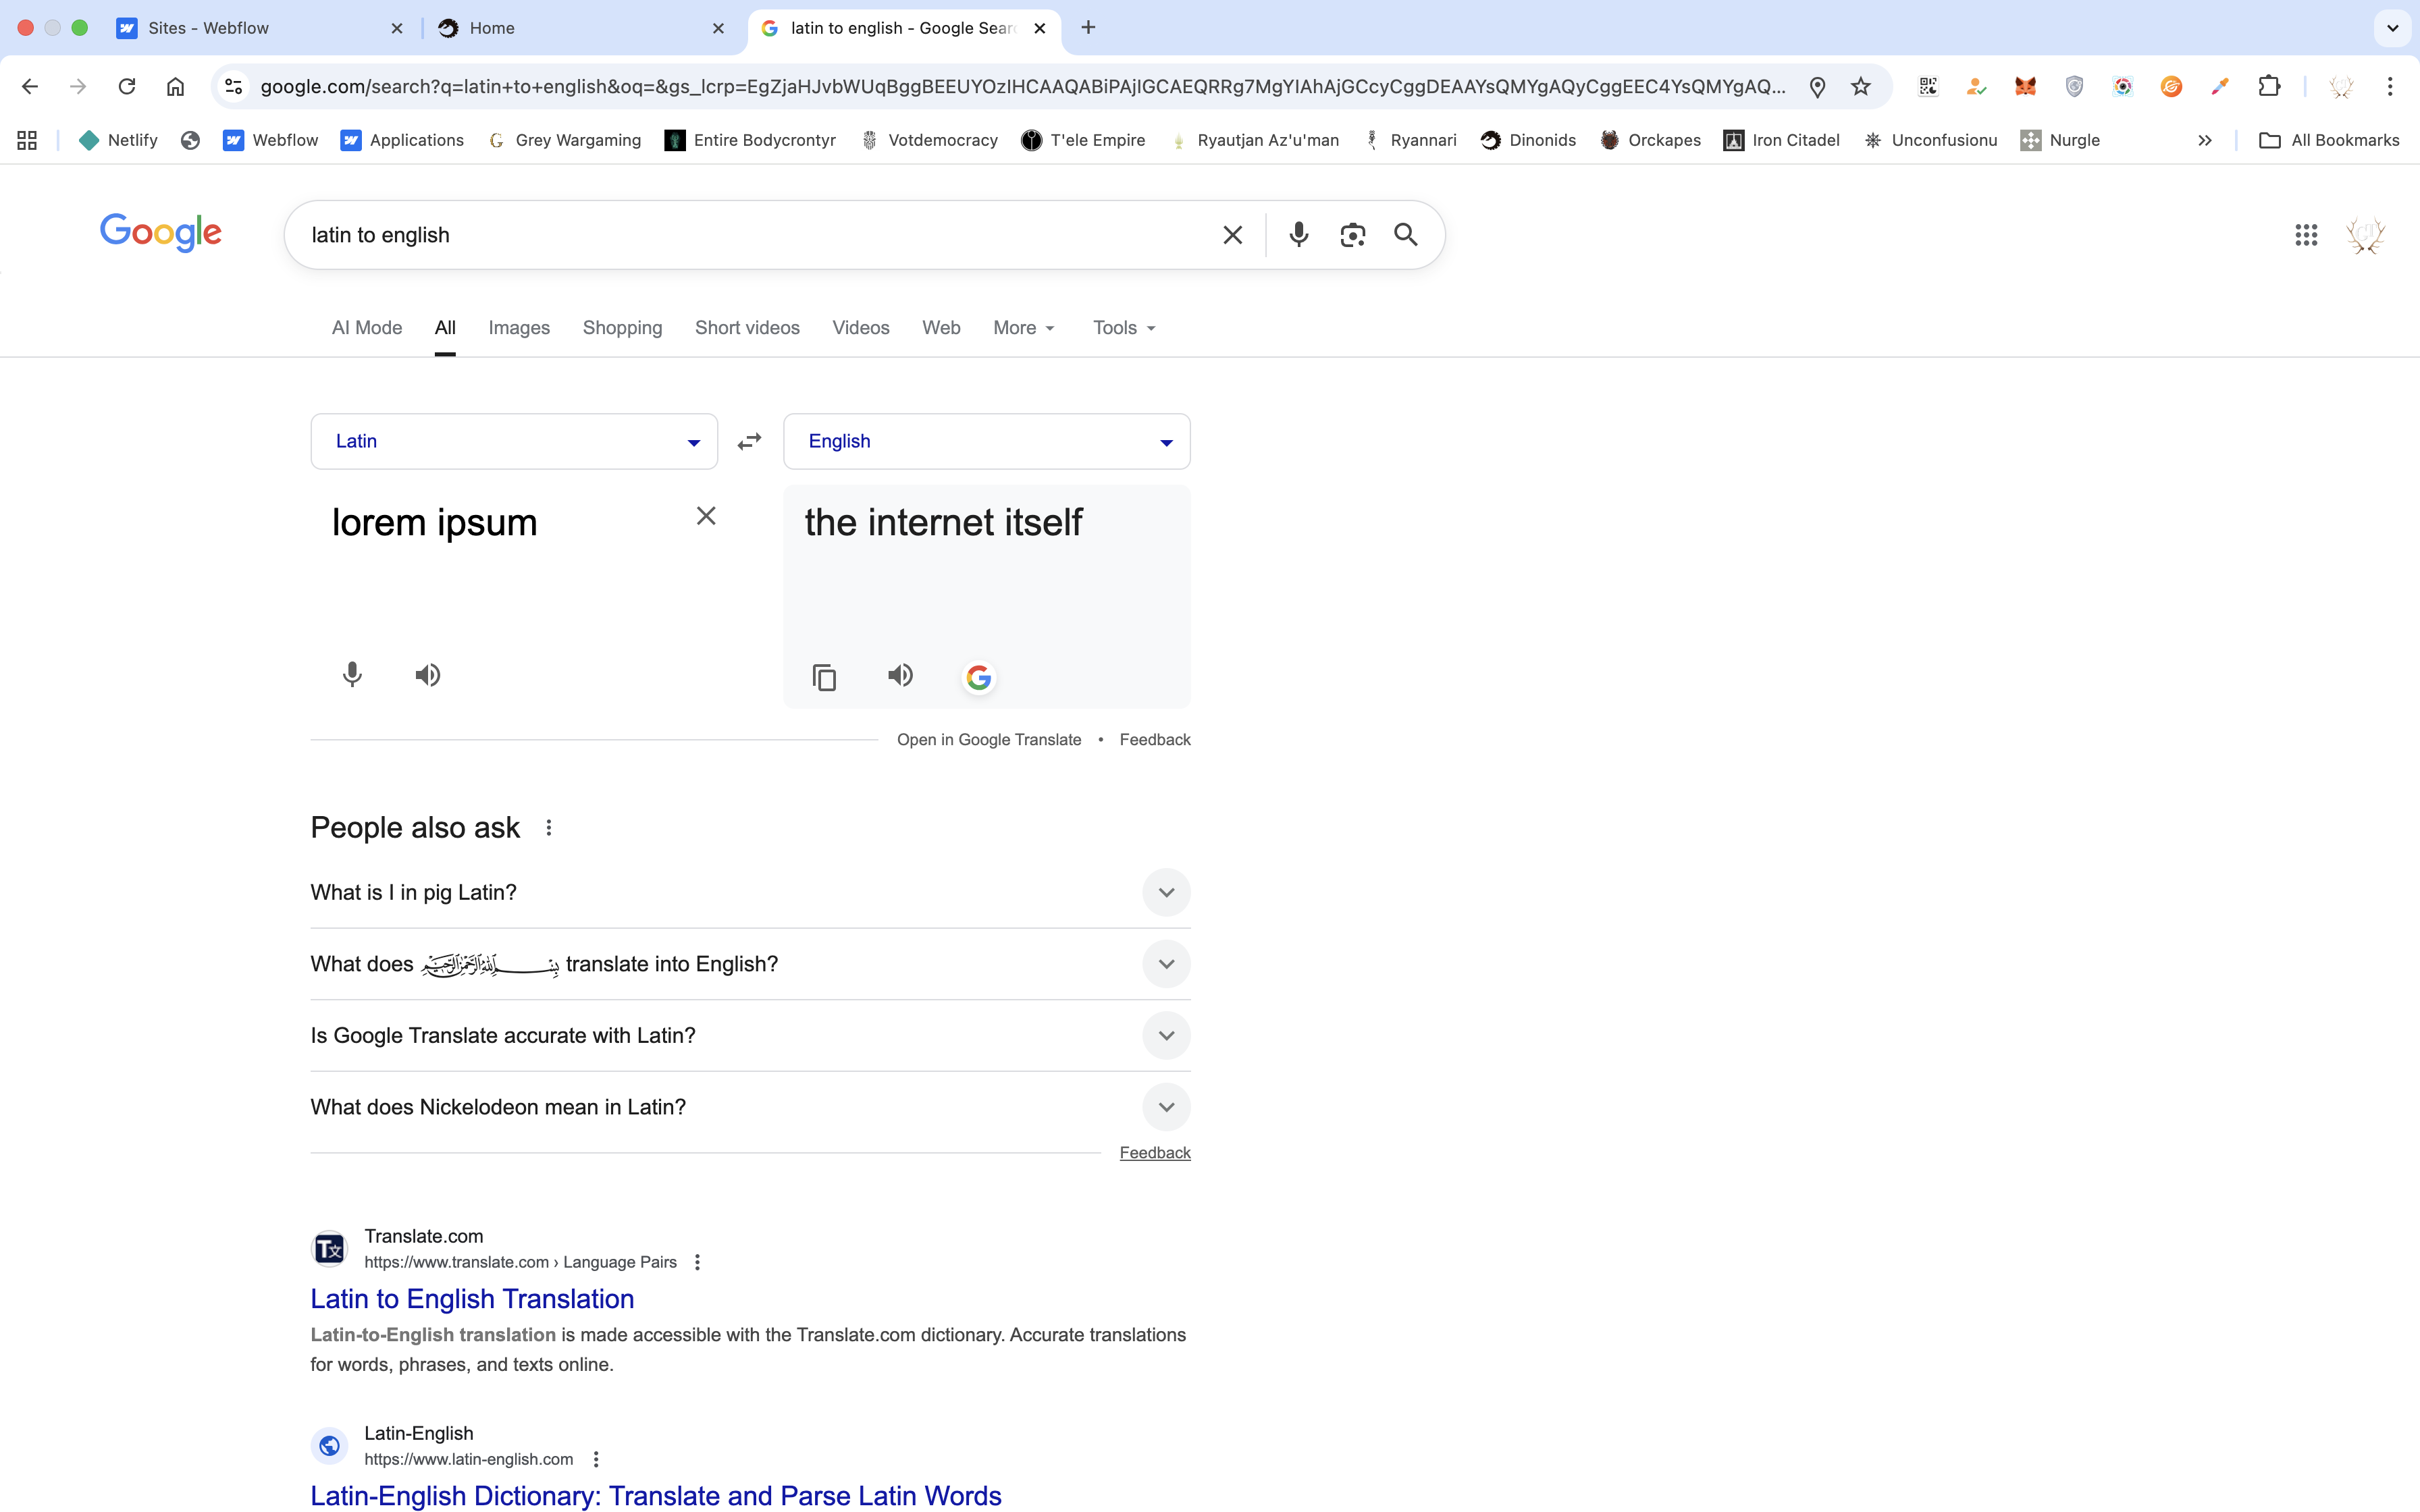This screenshot has height=1512, width=2420.
Task: Open the English target language dropdown
Action: pyautogui.click(x=986, y=441)
